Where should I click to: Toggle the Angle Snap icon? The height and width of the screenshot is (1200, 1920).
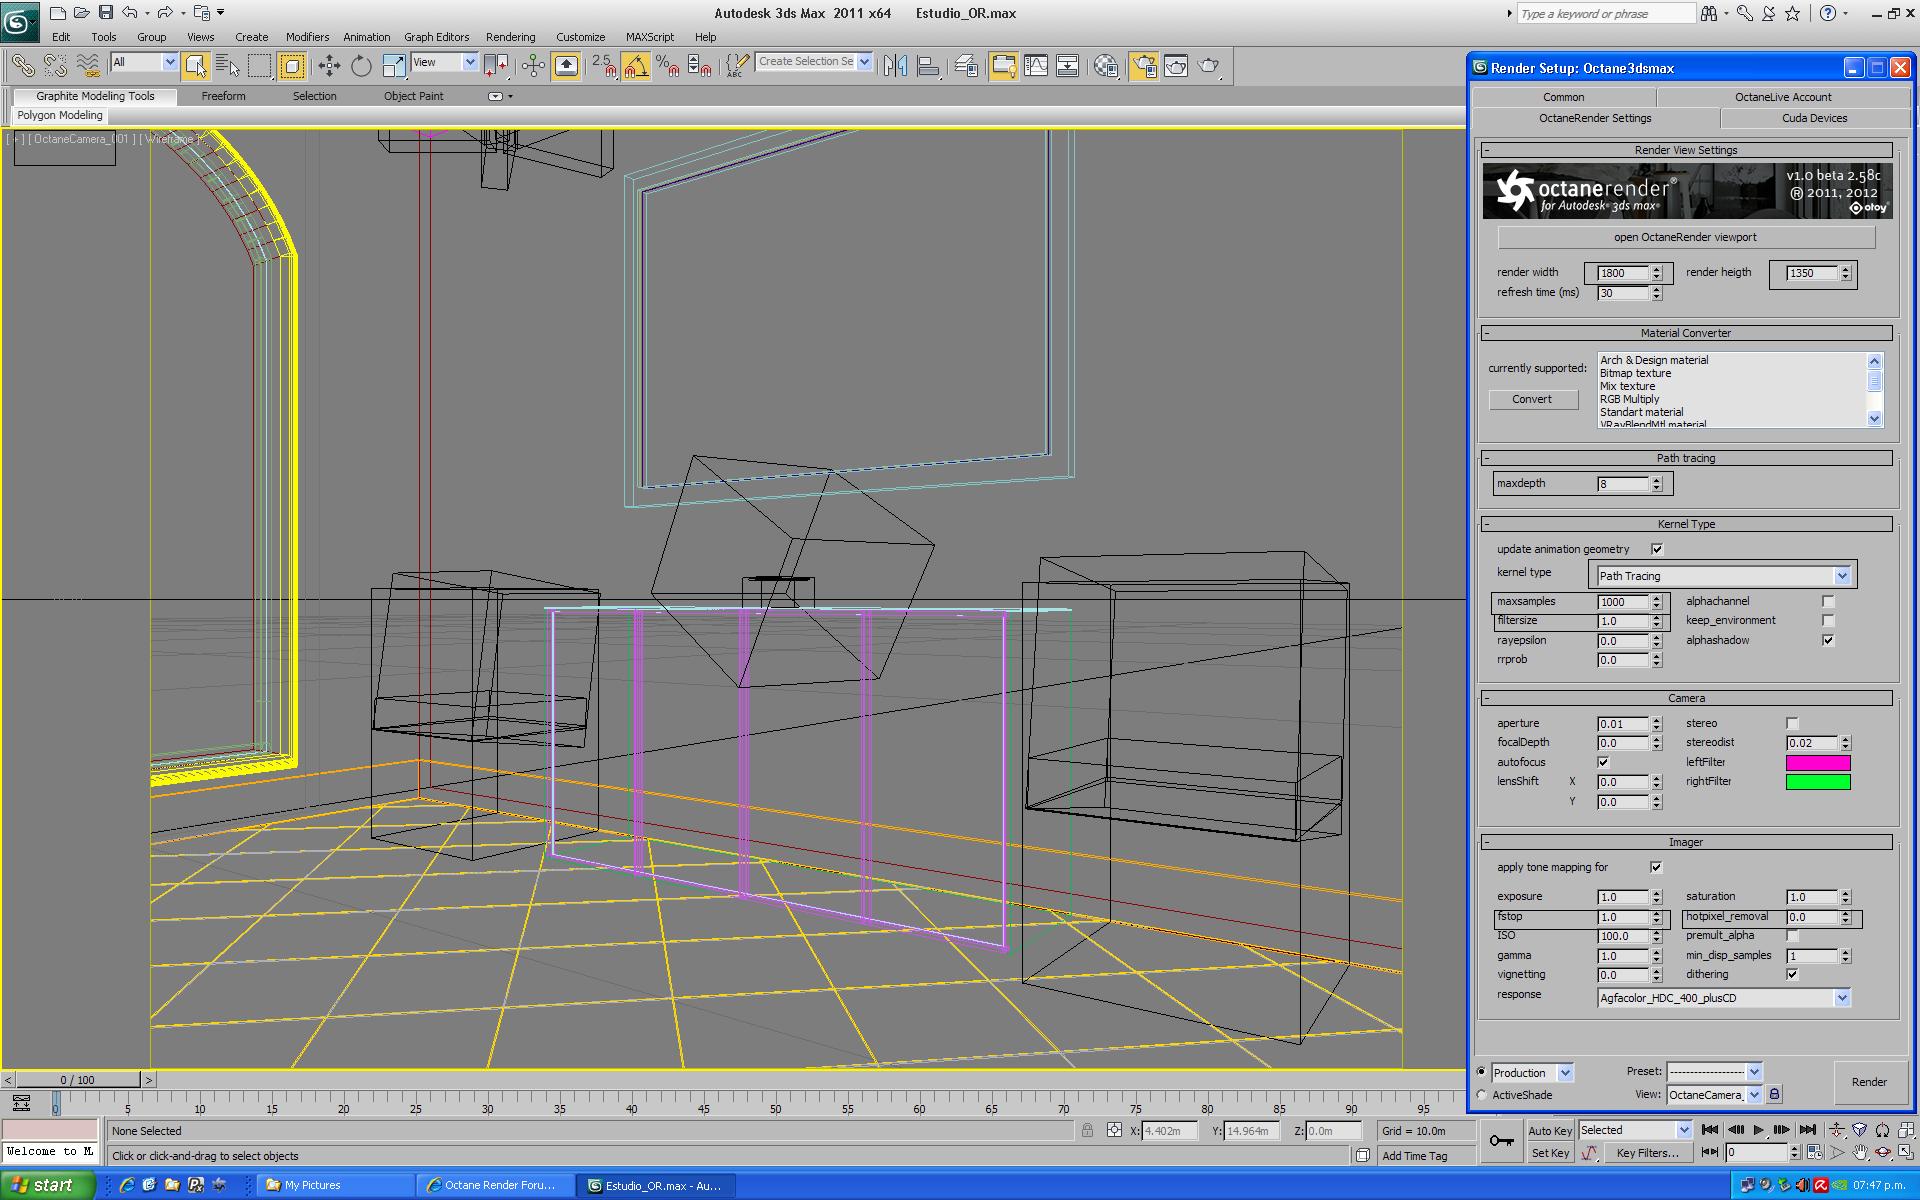pyautogui.click(x=635, y=66)
